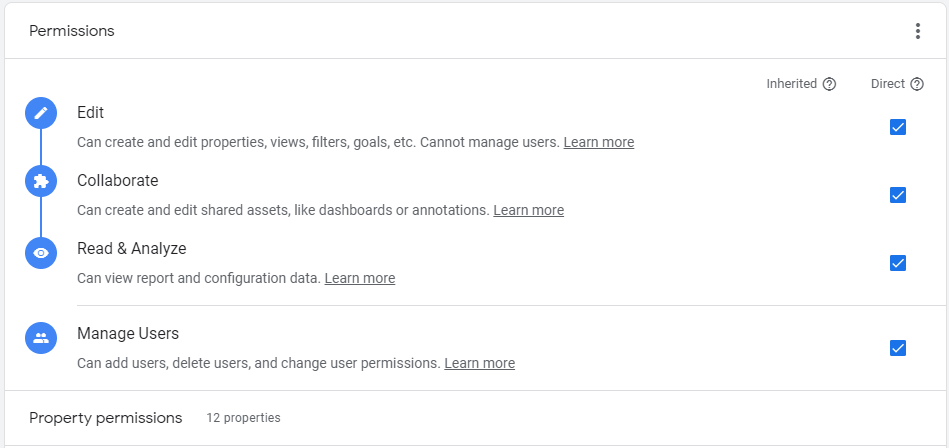Screen dimensions: 949x448
Task: Click the Inherited column header label
Action: (x=791, y=84)
